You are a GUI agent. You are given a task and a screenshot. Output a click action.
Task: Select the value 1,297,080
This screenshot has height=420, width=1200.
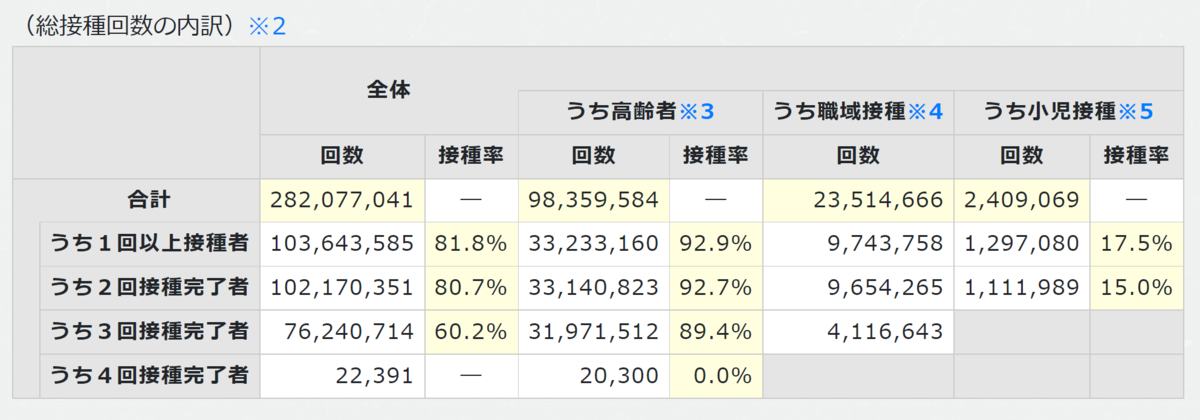[x=1022, y=244]
